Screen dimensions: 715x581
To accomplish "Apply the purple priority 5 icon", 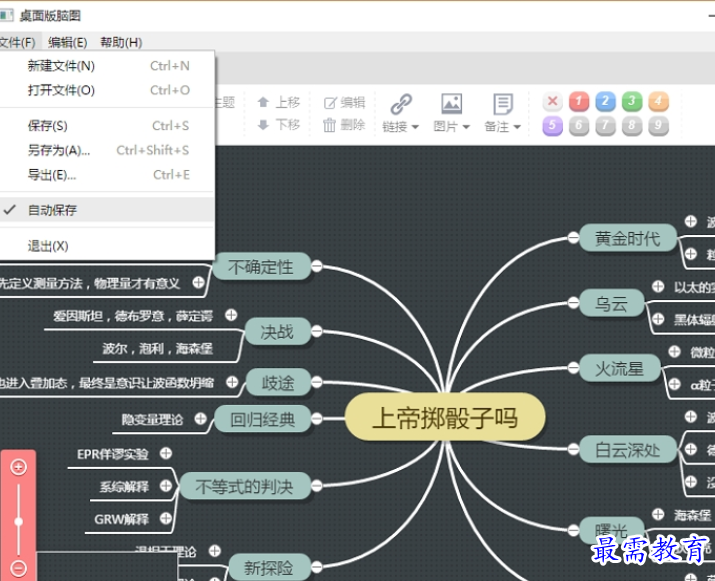I will [x=552, y=125].
